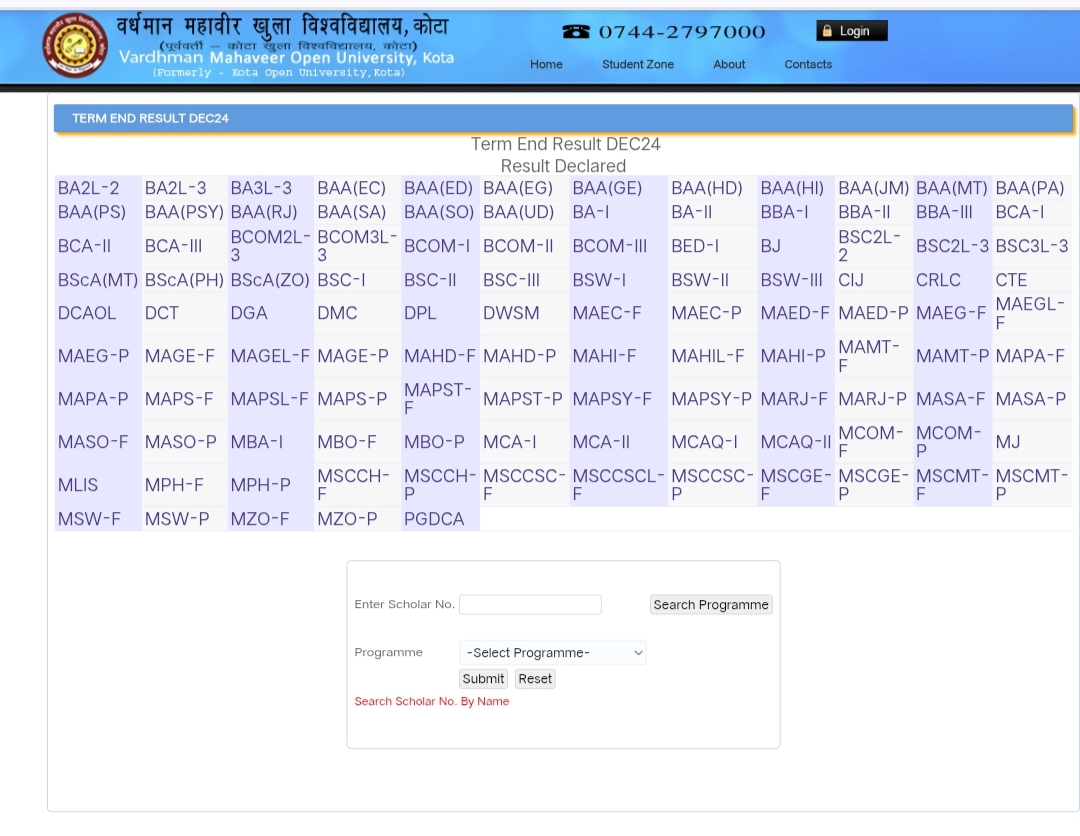Screen dimensions: 1080x836
Task: Open the Contacts menu item
Action: 808,64
